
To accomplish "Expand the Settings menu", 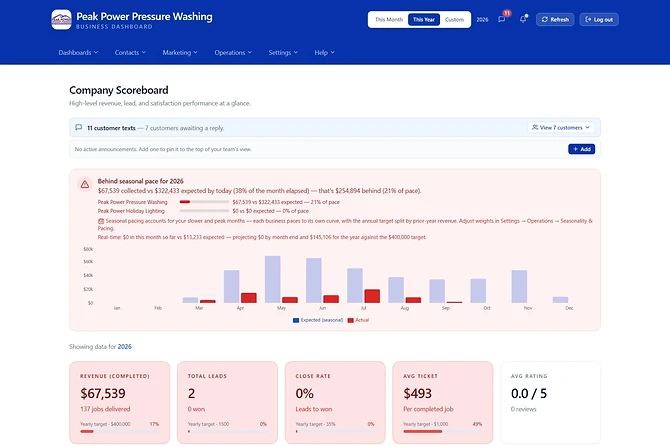I will click(x=283, y=53).
